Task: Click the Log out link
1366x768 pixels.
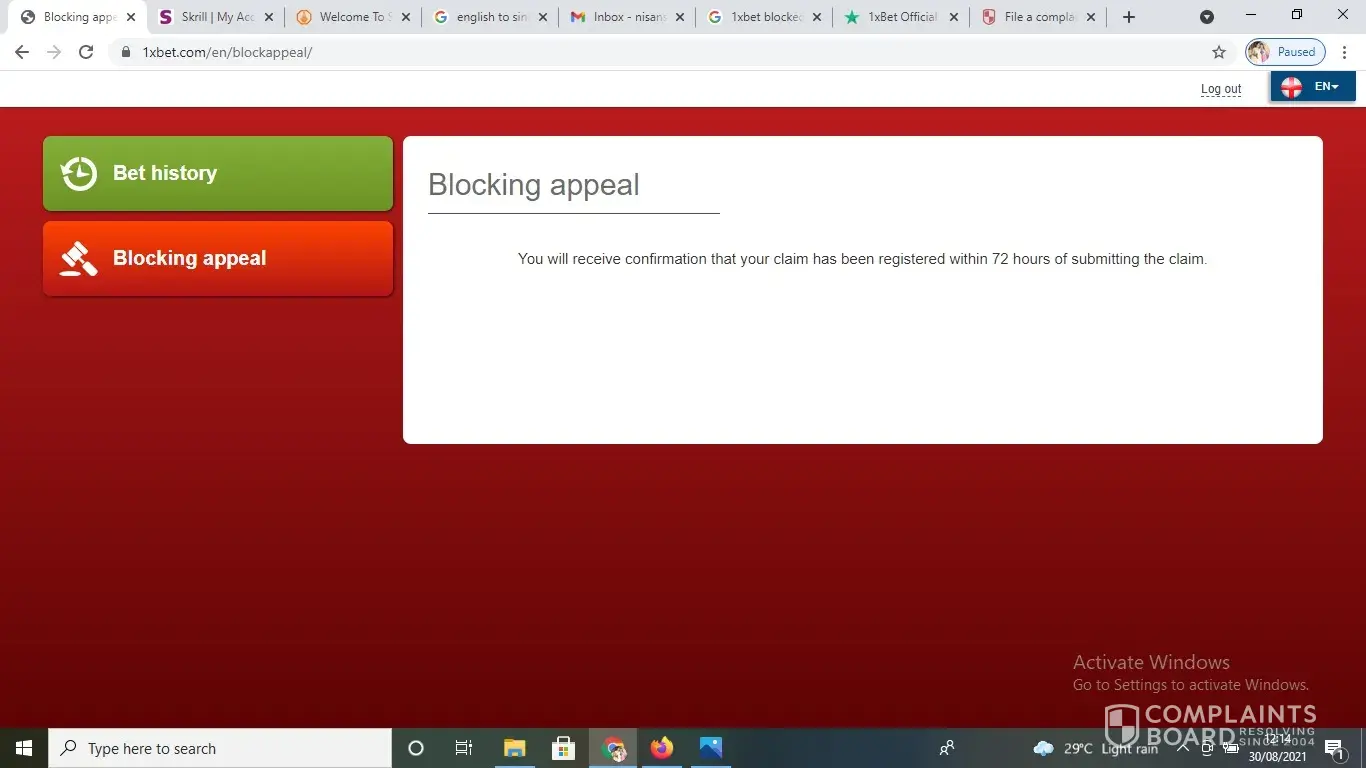Action: pyautogui.click(x=1221, y=89)
